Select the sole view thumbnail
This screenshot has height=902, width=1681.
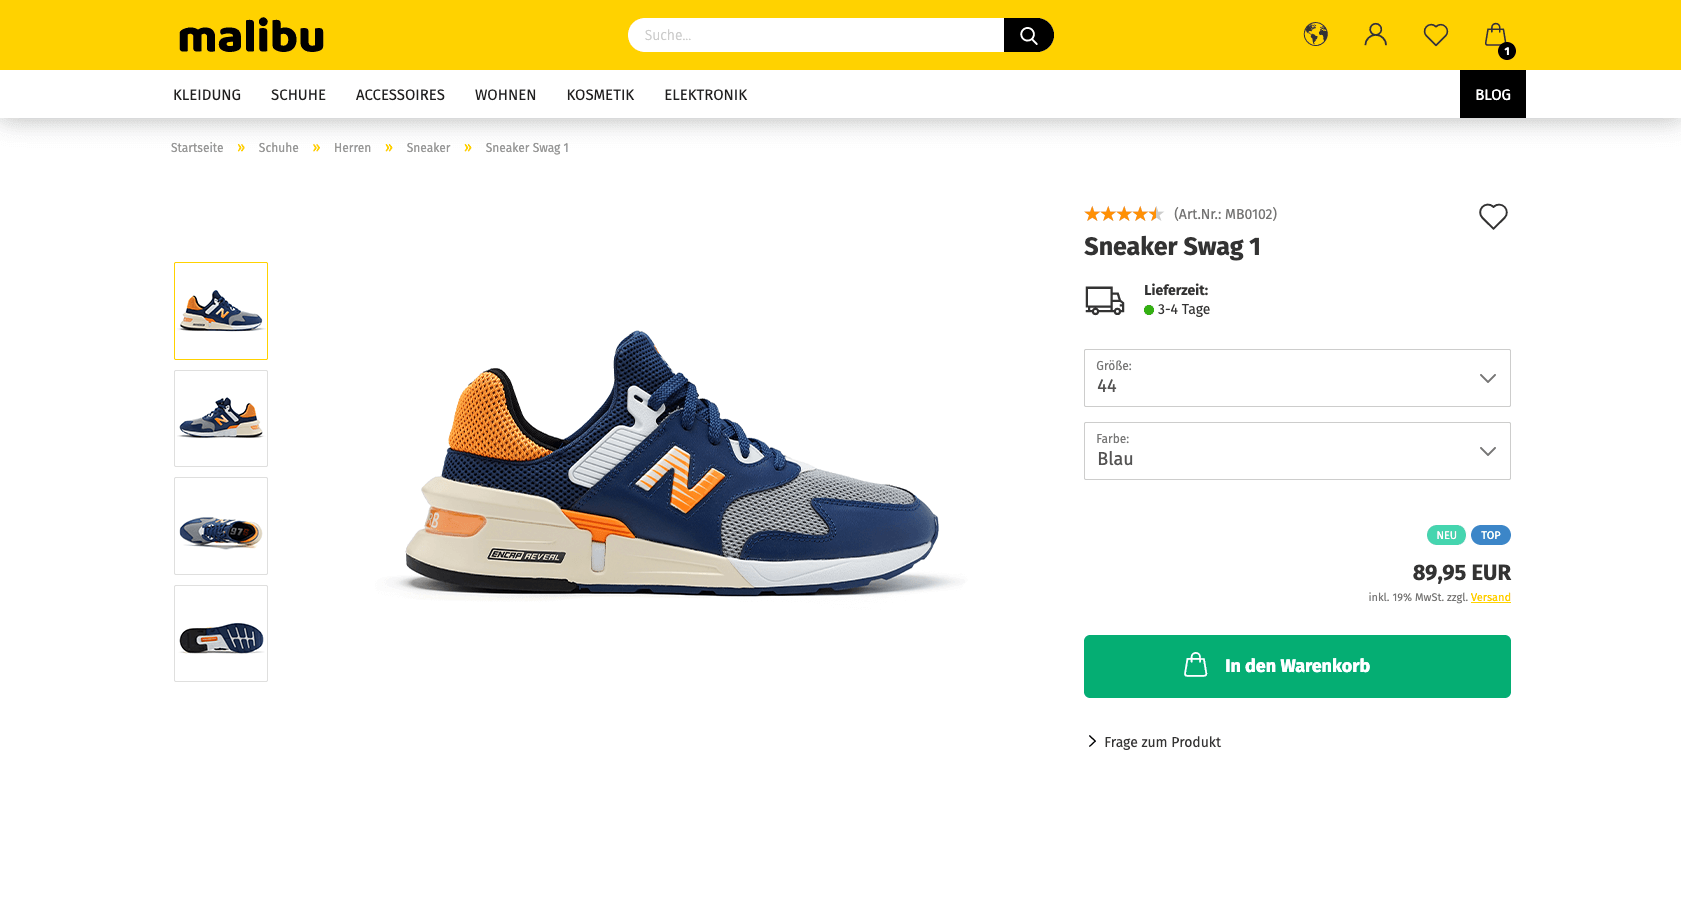tap(221, 634)
